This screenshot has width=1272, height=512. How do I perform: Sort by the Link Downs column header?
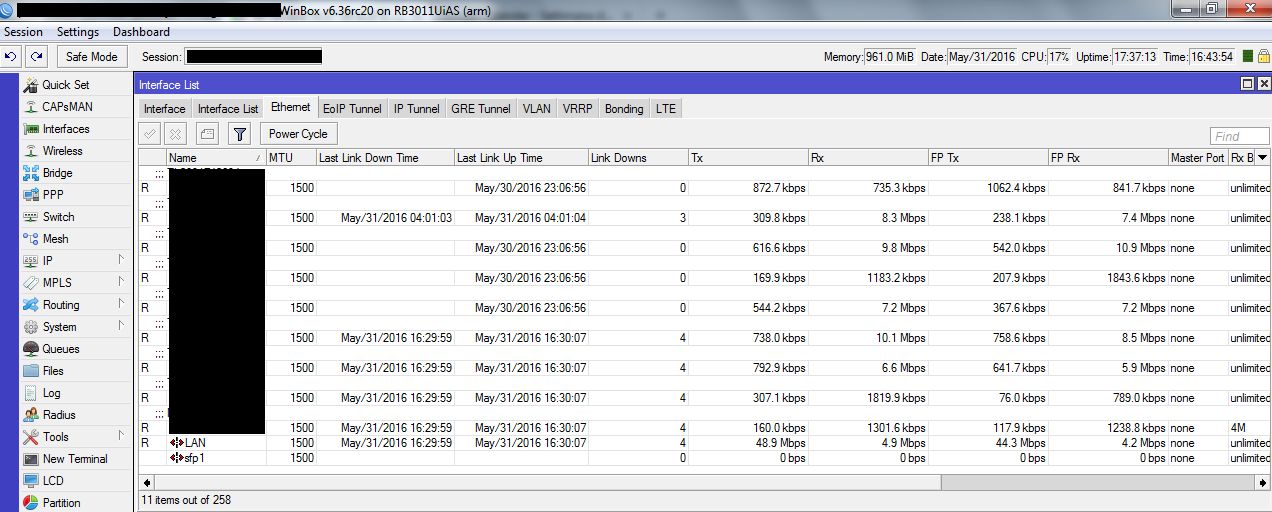pos(638,158)
